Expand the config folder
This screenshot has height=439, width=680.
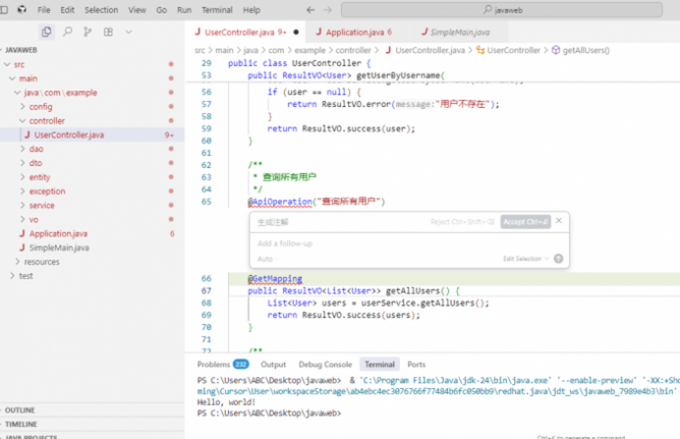(x=40, y=106)
